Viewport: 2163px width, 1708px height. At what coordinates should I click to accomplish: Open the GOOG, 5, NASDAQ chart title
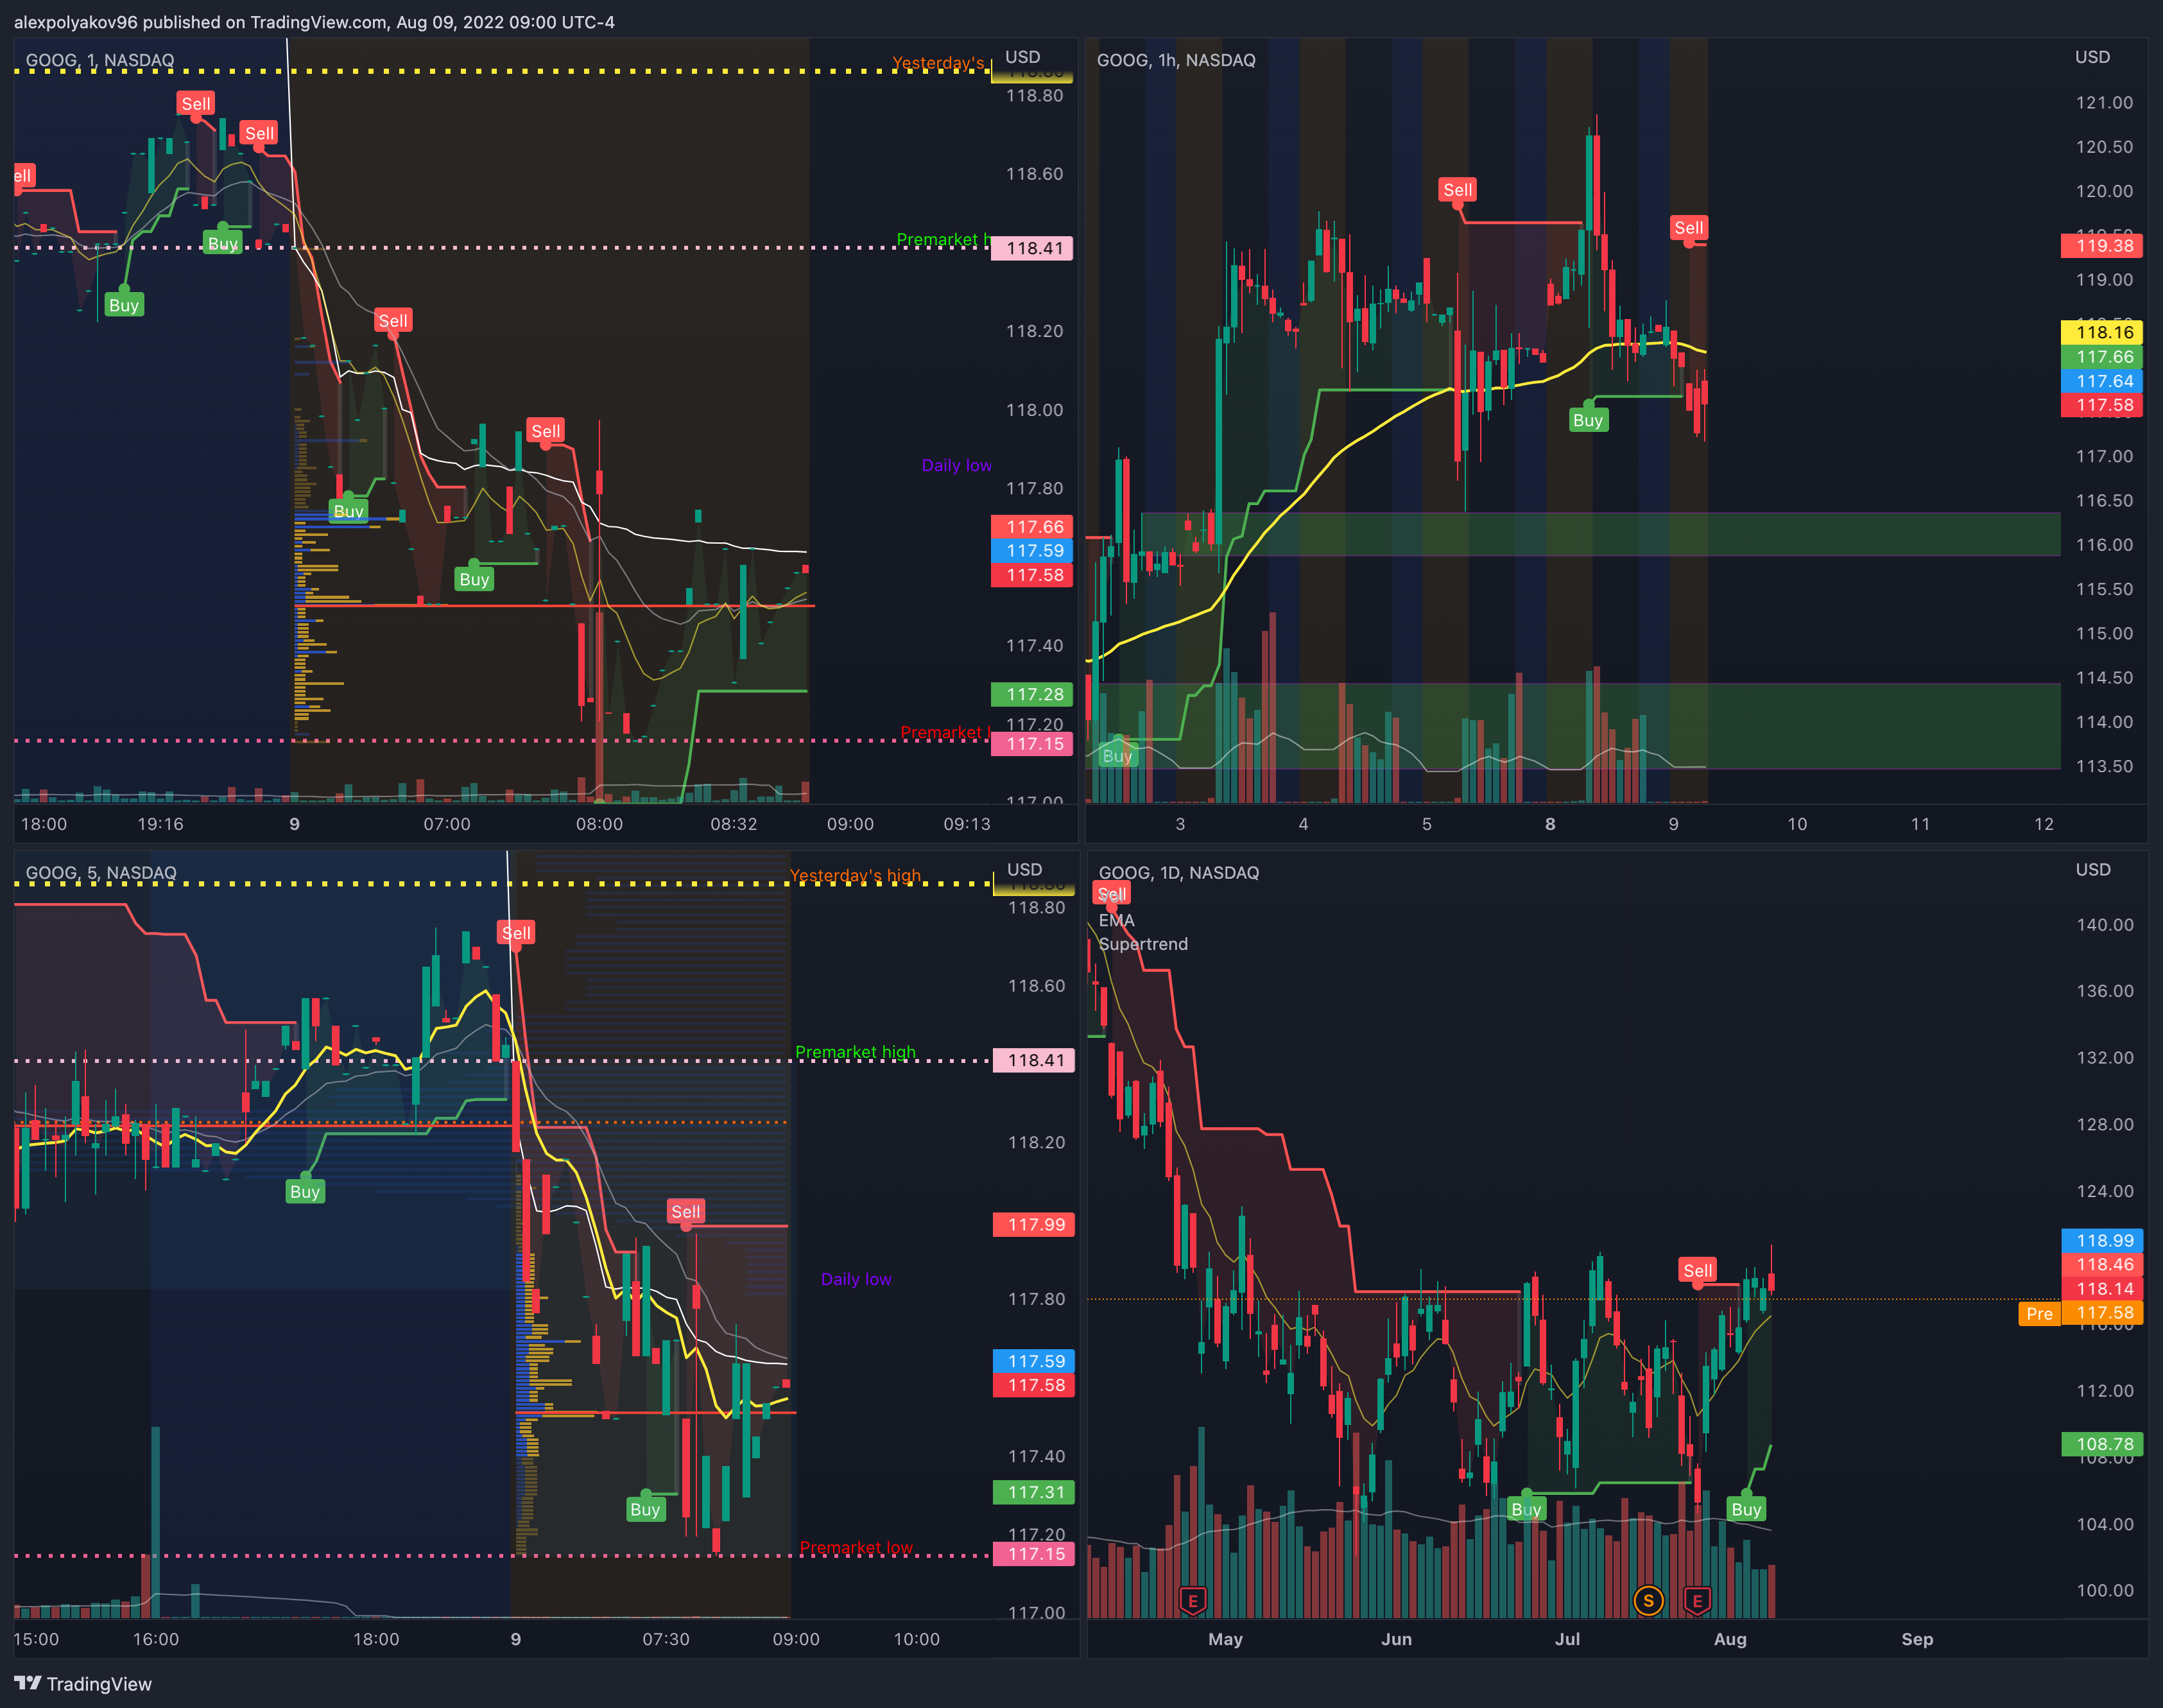point(101,872)
